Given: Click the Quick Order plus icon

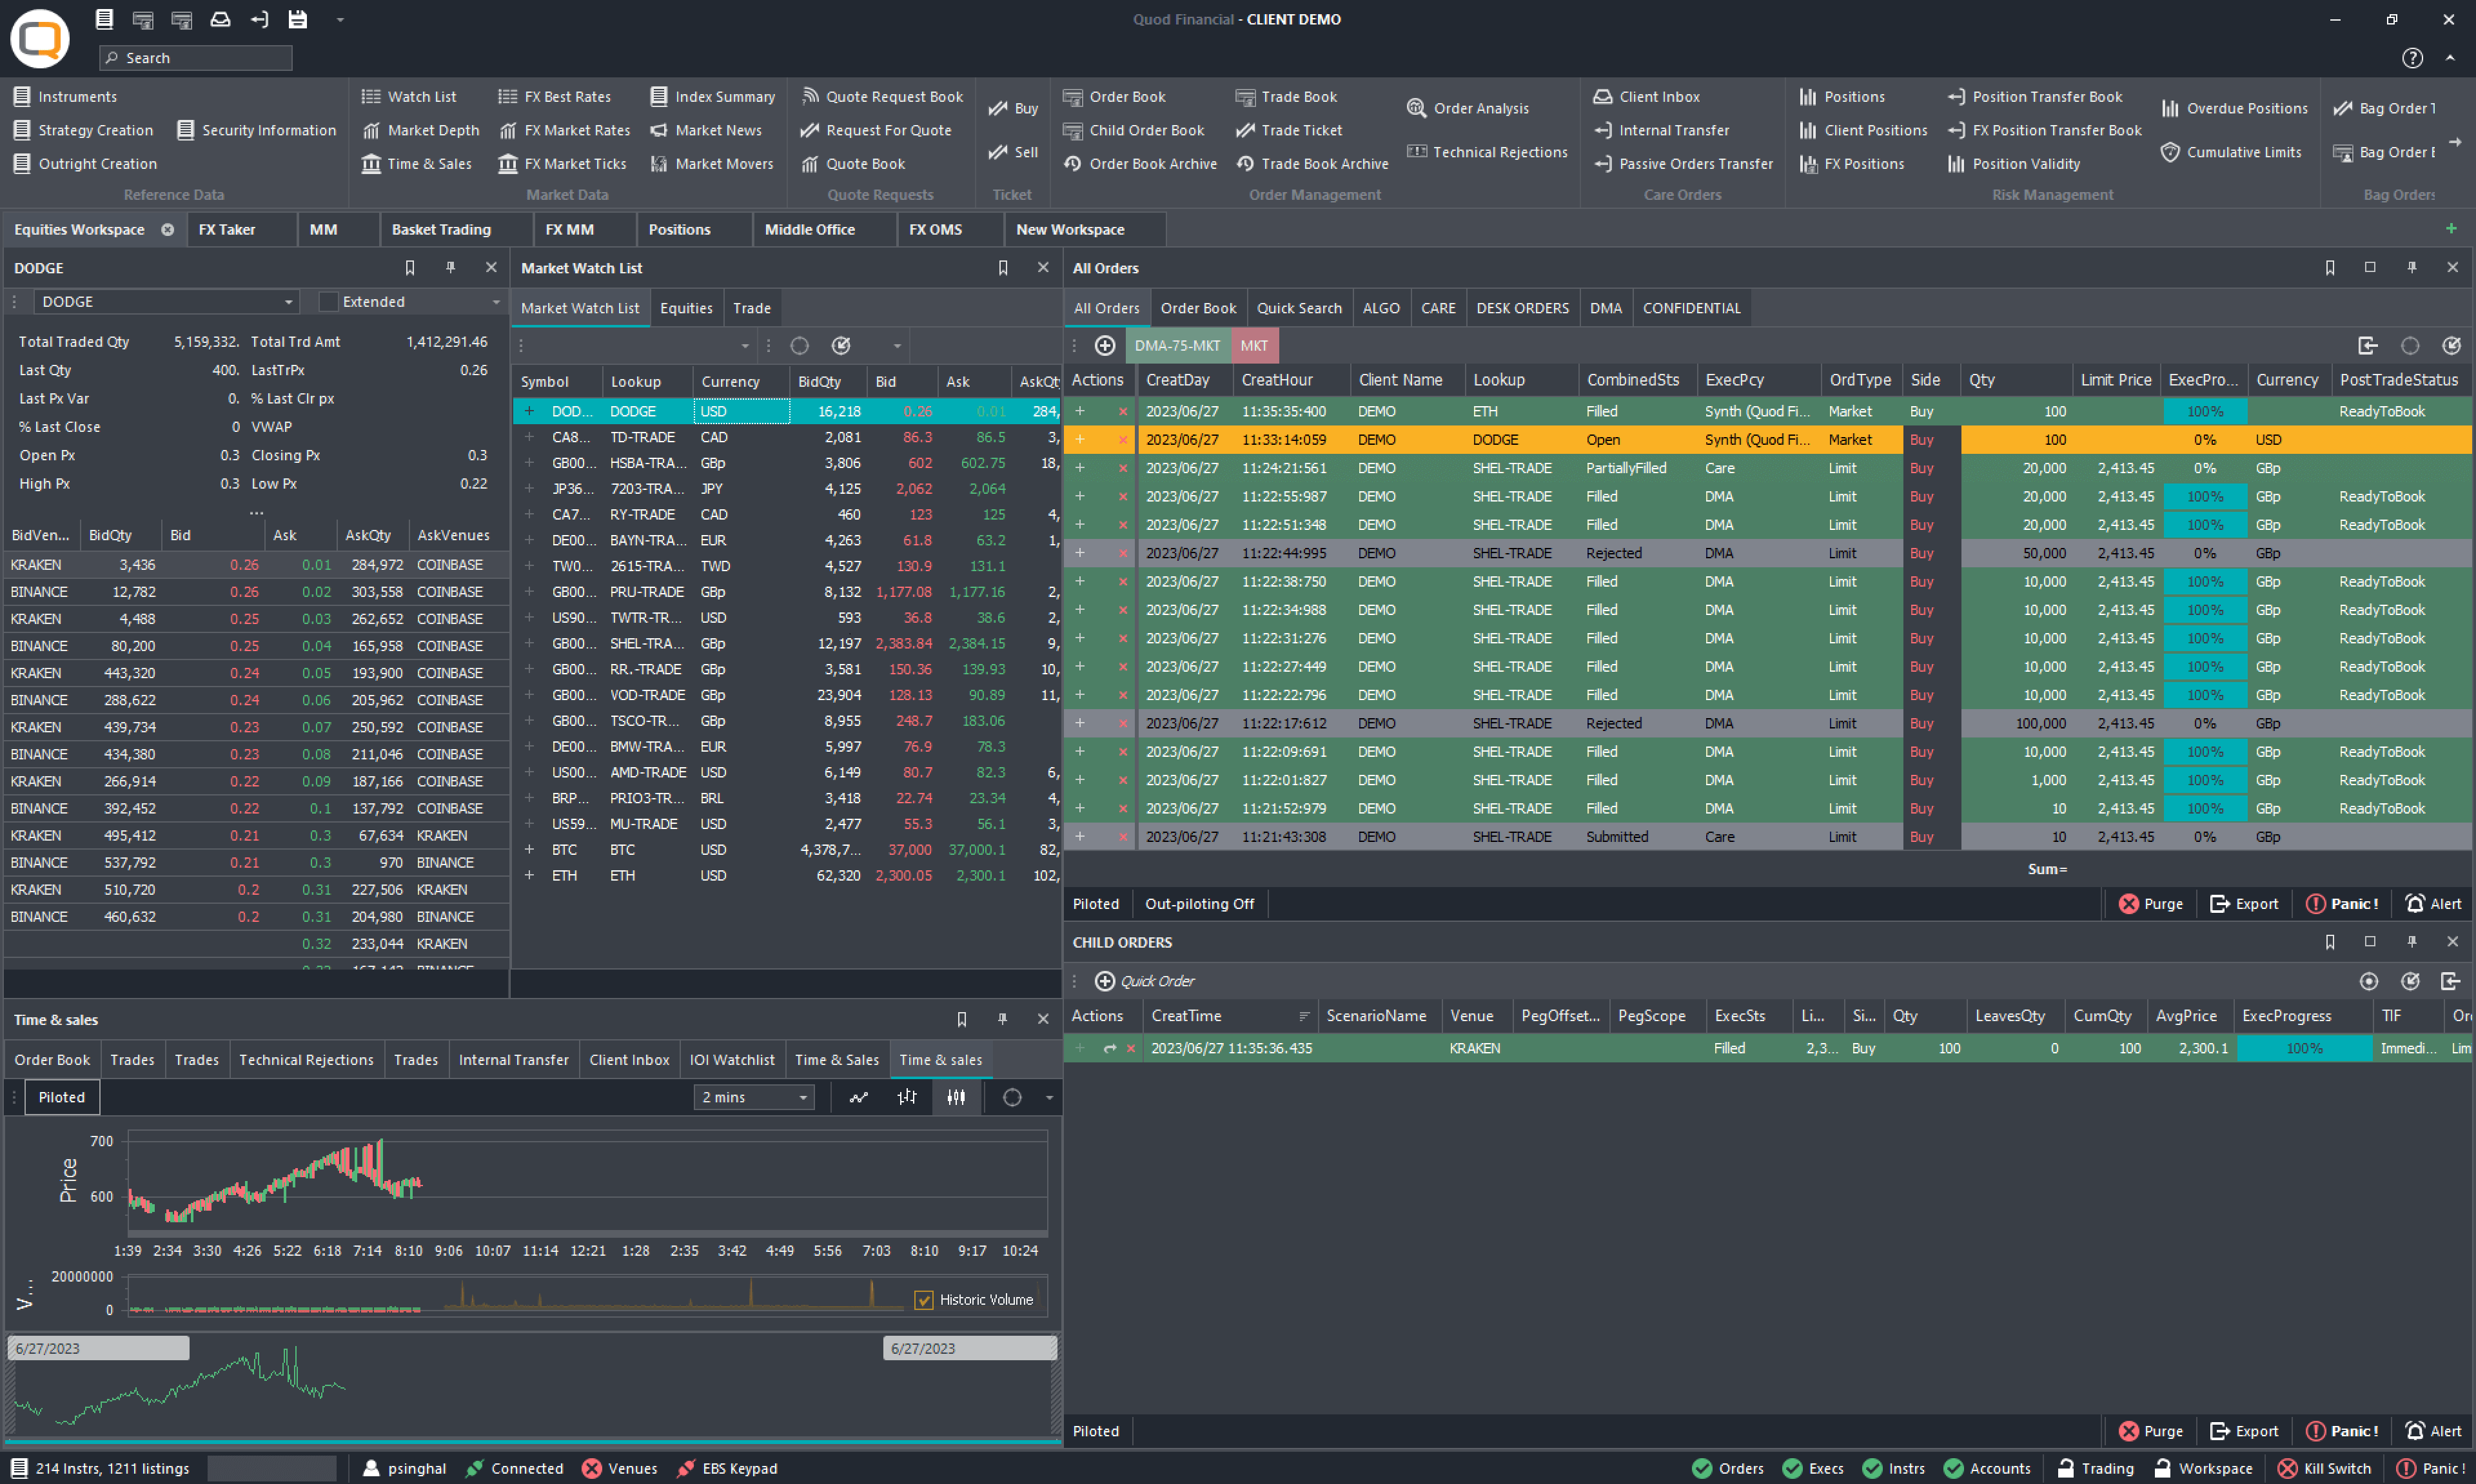Looking at the screenshot, I should click(x=1104, y=981).
